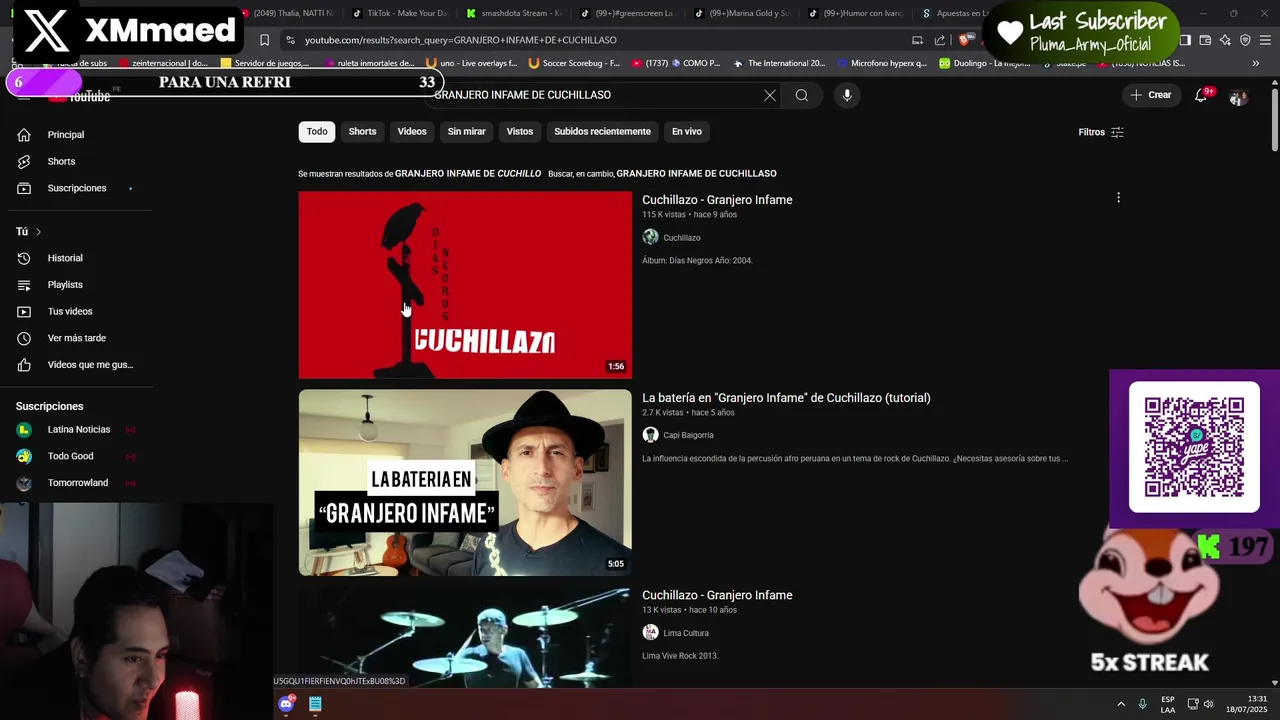1280x720 pixels.
Task: Open Lima Cultura channel avatar
Action: (650, 633)
